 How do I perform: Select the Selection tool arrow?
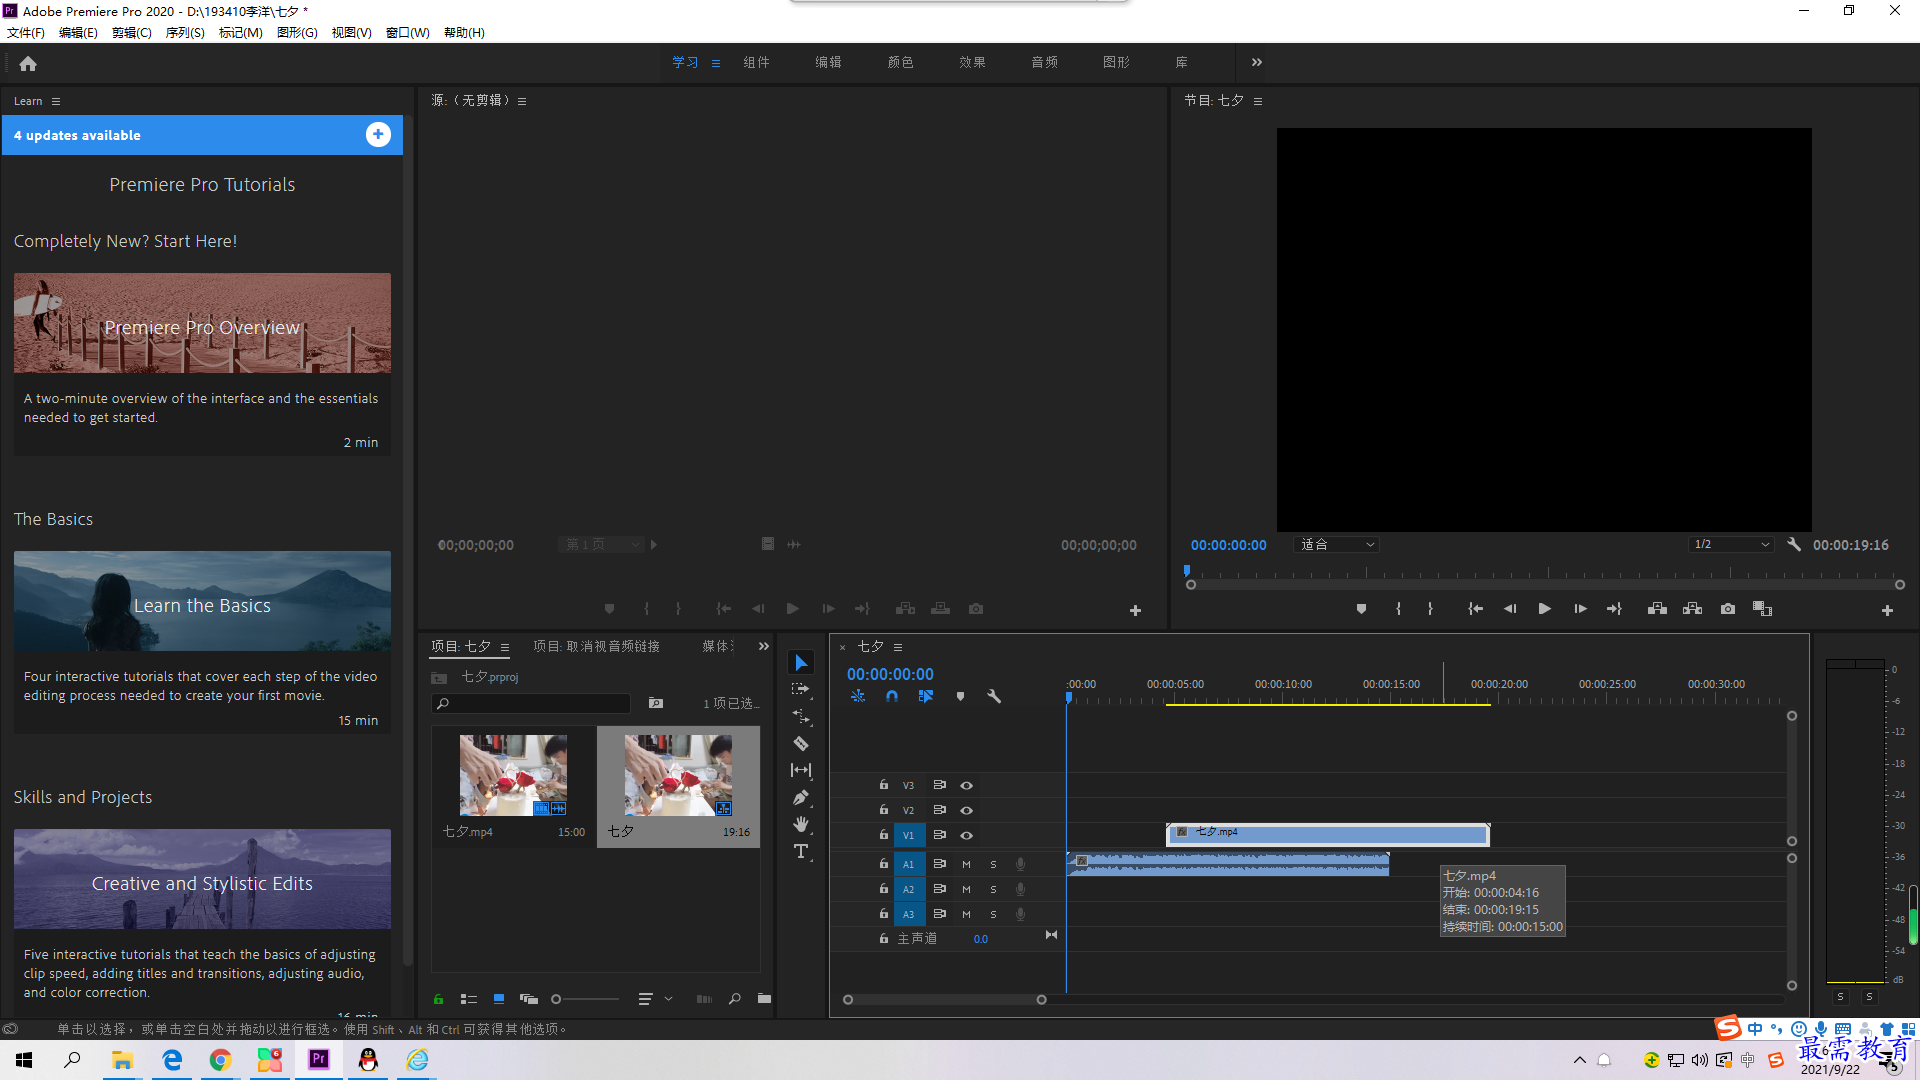click(x=801, y=662)
